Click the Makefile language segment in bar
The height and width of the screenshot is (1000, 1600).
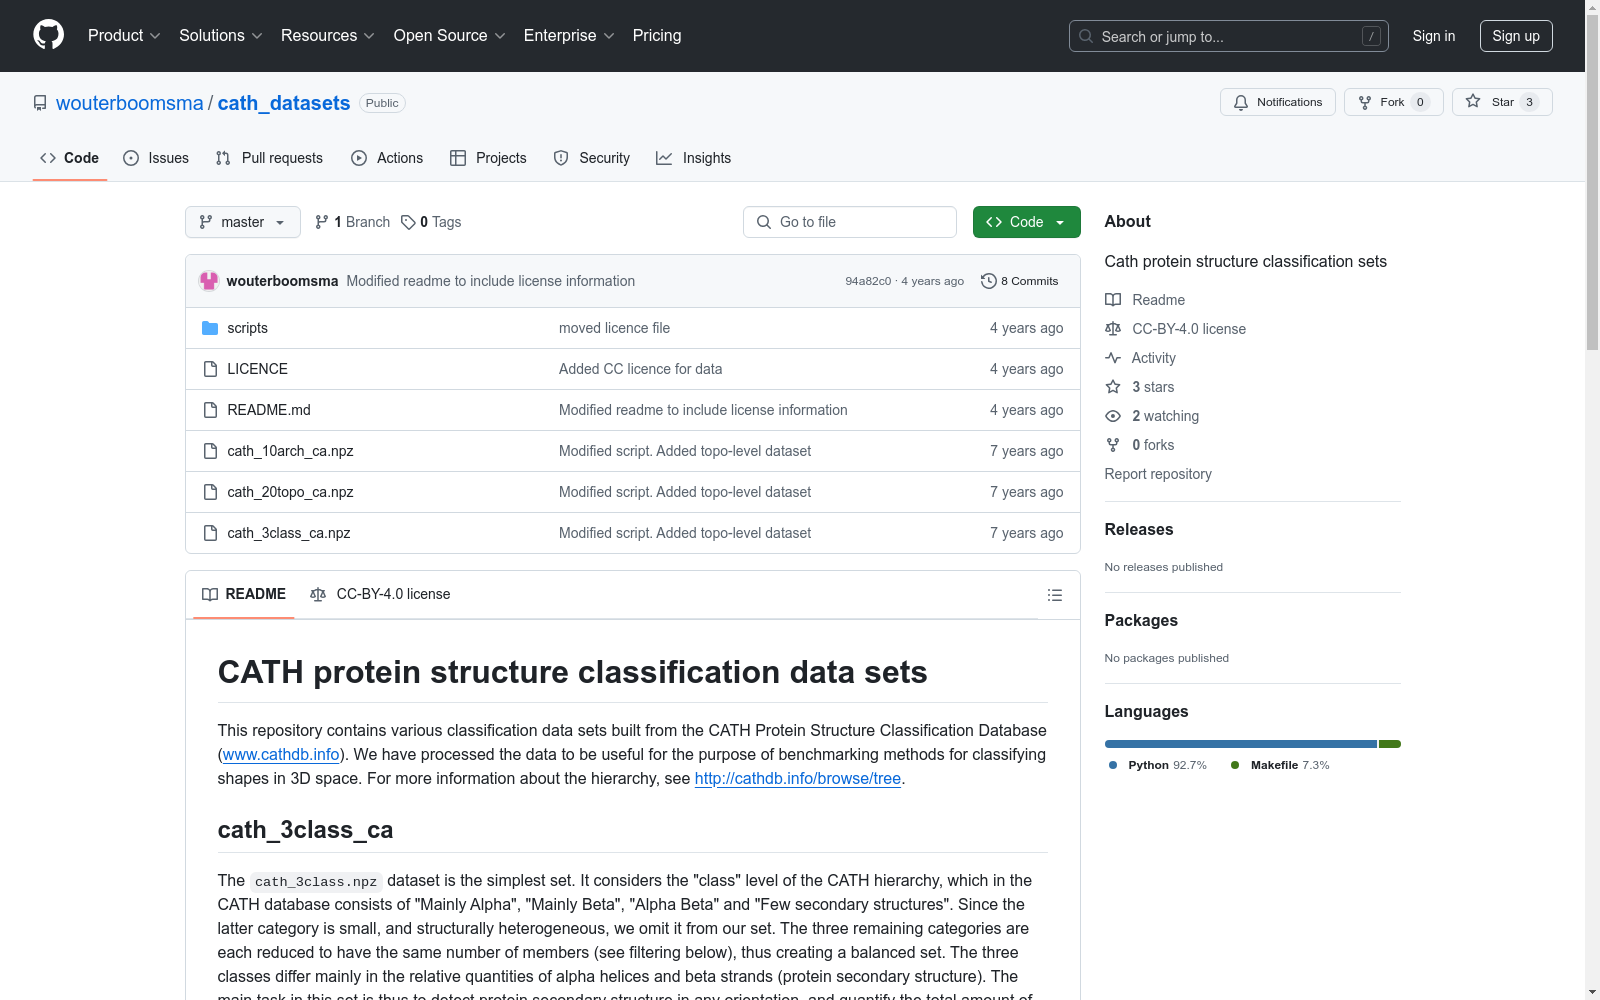coord(1390,744)
